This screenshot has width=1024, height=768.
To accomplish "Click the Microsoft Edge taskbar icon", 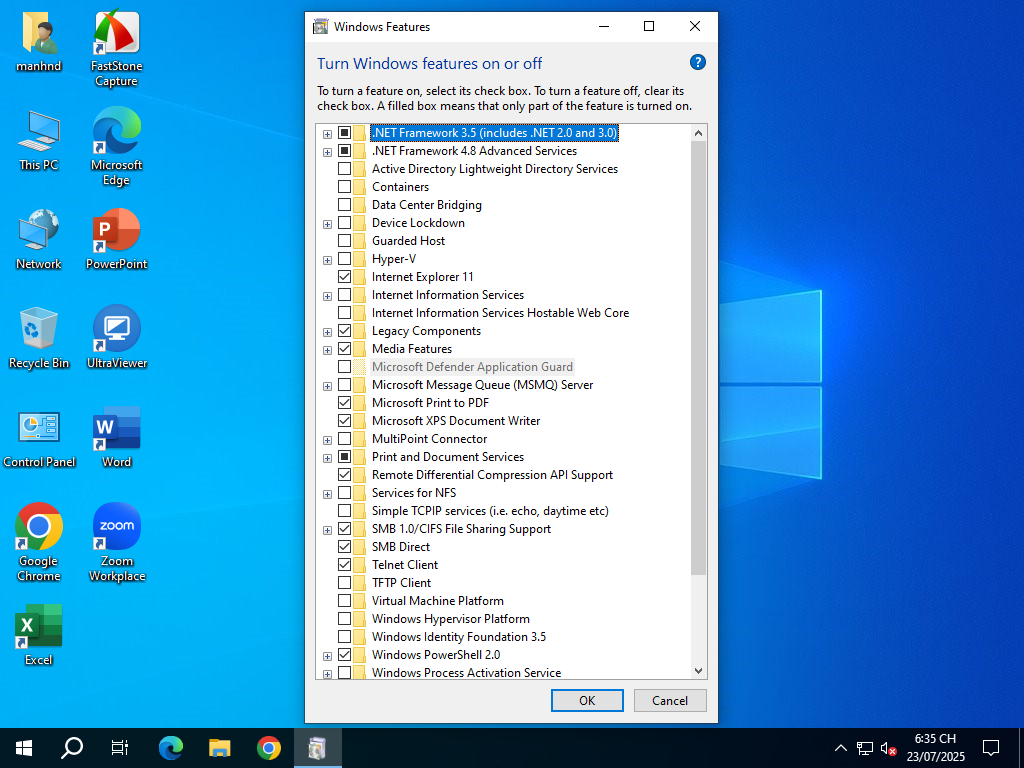I will 171,747.
